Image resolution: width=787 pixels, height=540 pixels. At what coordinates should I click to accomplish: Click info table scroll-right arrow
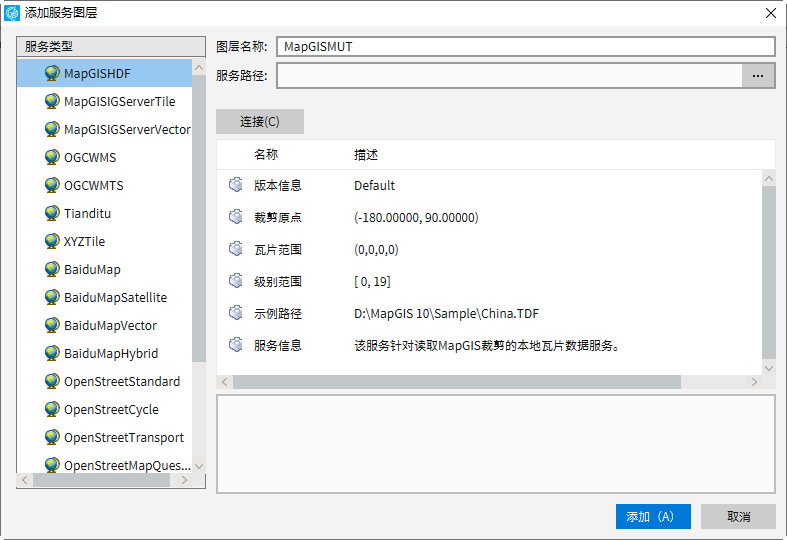click(754, 382)
